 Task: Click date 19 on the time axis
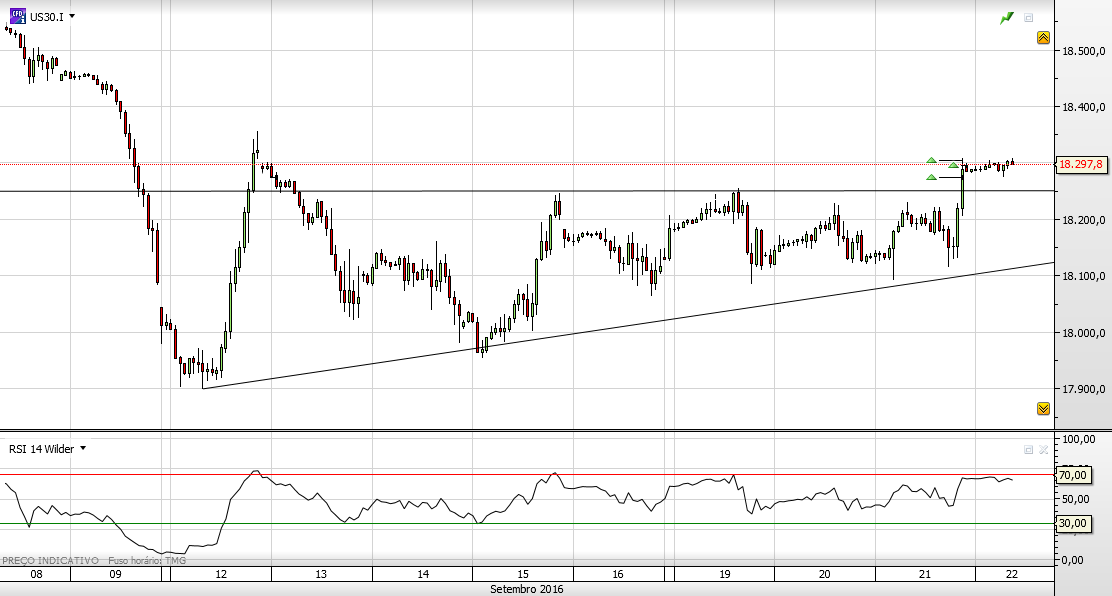tap(725, 574)
